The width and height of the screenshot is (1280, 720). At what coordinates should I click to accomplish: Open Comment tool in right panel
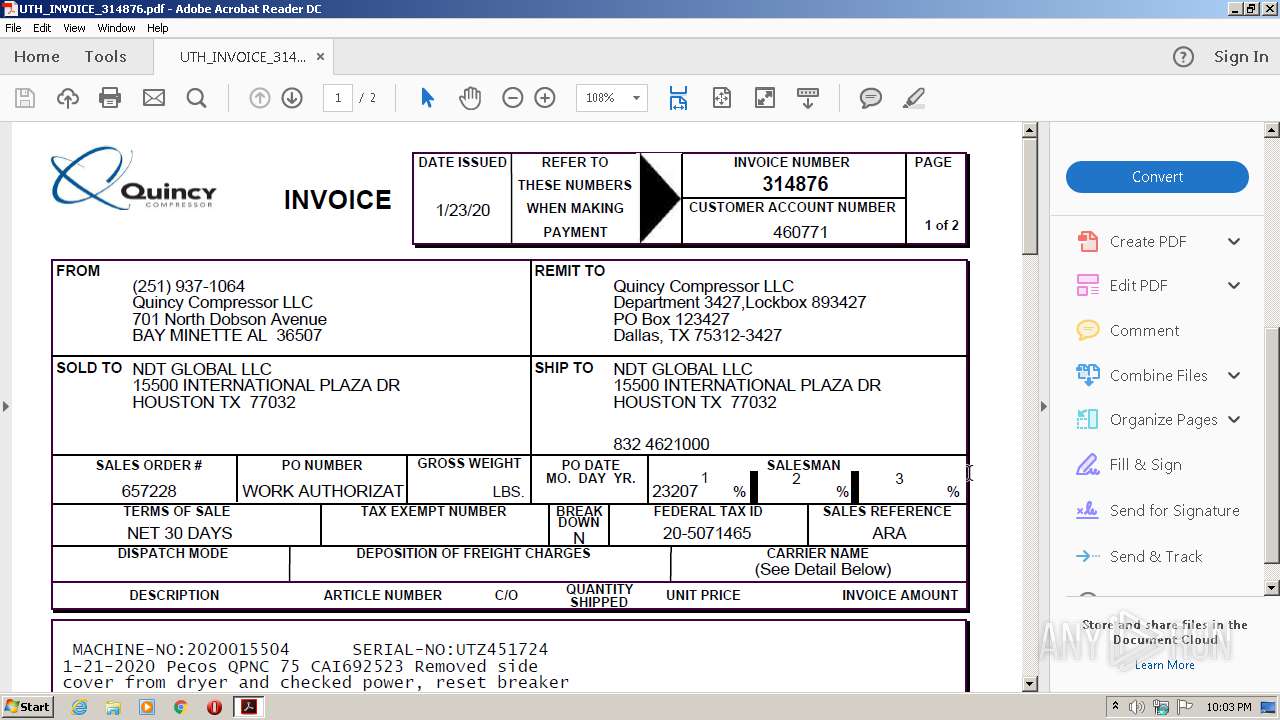click(x=1144, y=330)
